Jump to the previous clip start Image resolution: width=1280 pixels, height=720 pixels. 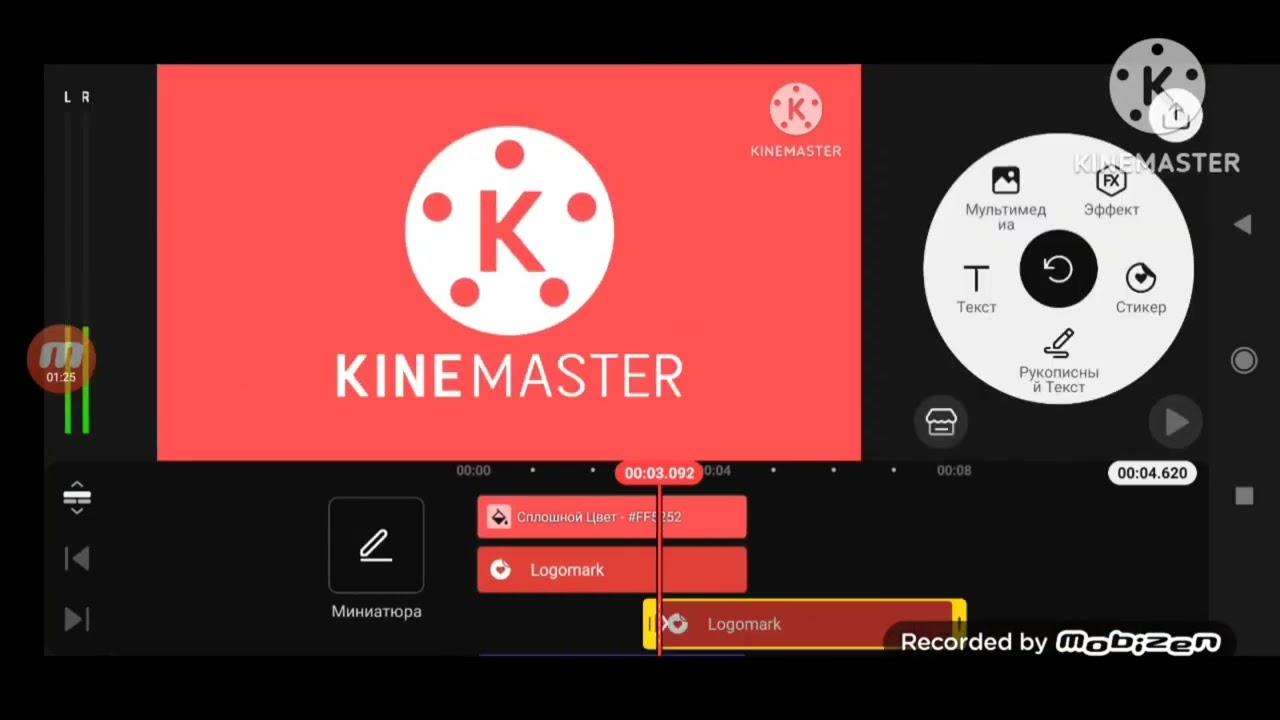coord(77,559)
